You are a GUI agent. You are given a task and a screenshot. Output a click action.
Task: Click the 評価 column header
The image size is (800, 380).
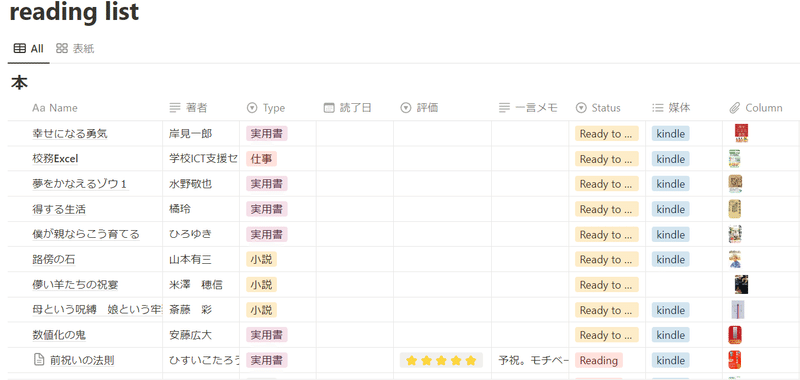coord(419,108)
